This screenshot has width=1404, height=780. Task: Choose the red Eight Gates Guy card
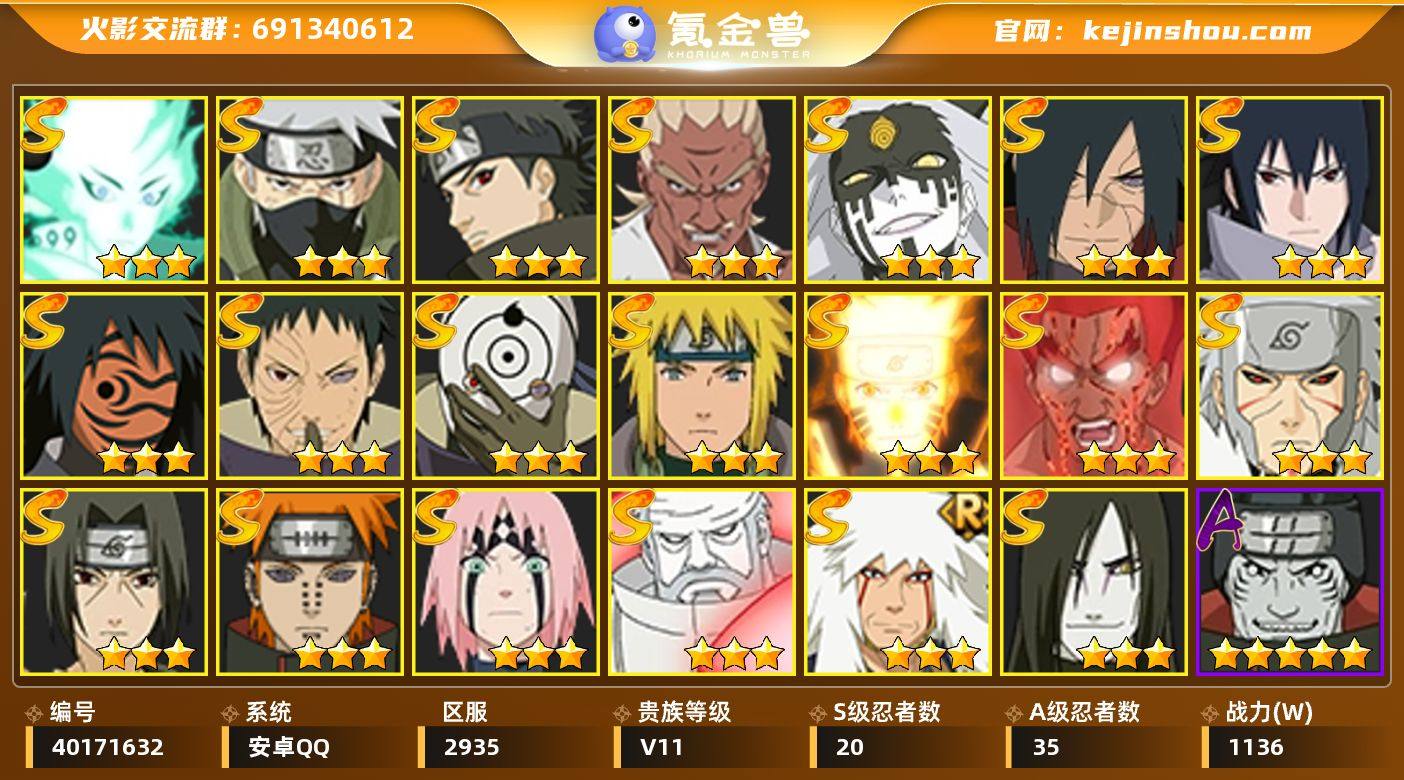1094,385
